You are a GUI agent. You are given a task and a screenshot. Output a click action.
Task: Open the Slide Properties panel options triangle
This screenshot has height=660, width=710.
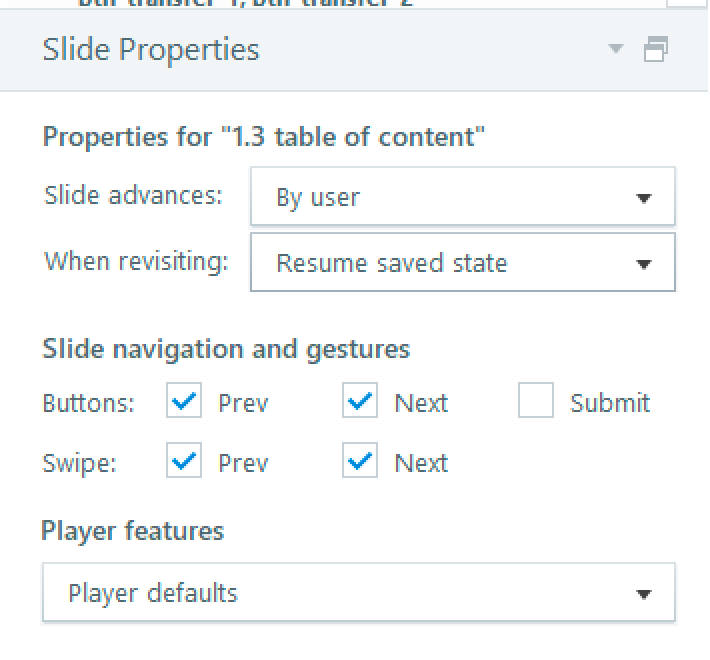(616, 49)
